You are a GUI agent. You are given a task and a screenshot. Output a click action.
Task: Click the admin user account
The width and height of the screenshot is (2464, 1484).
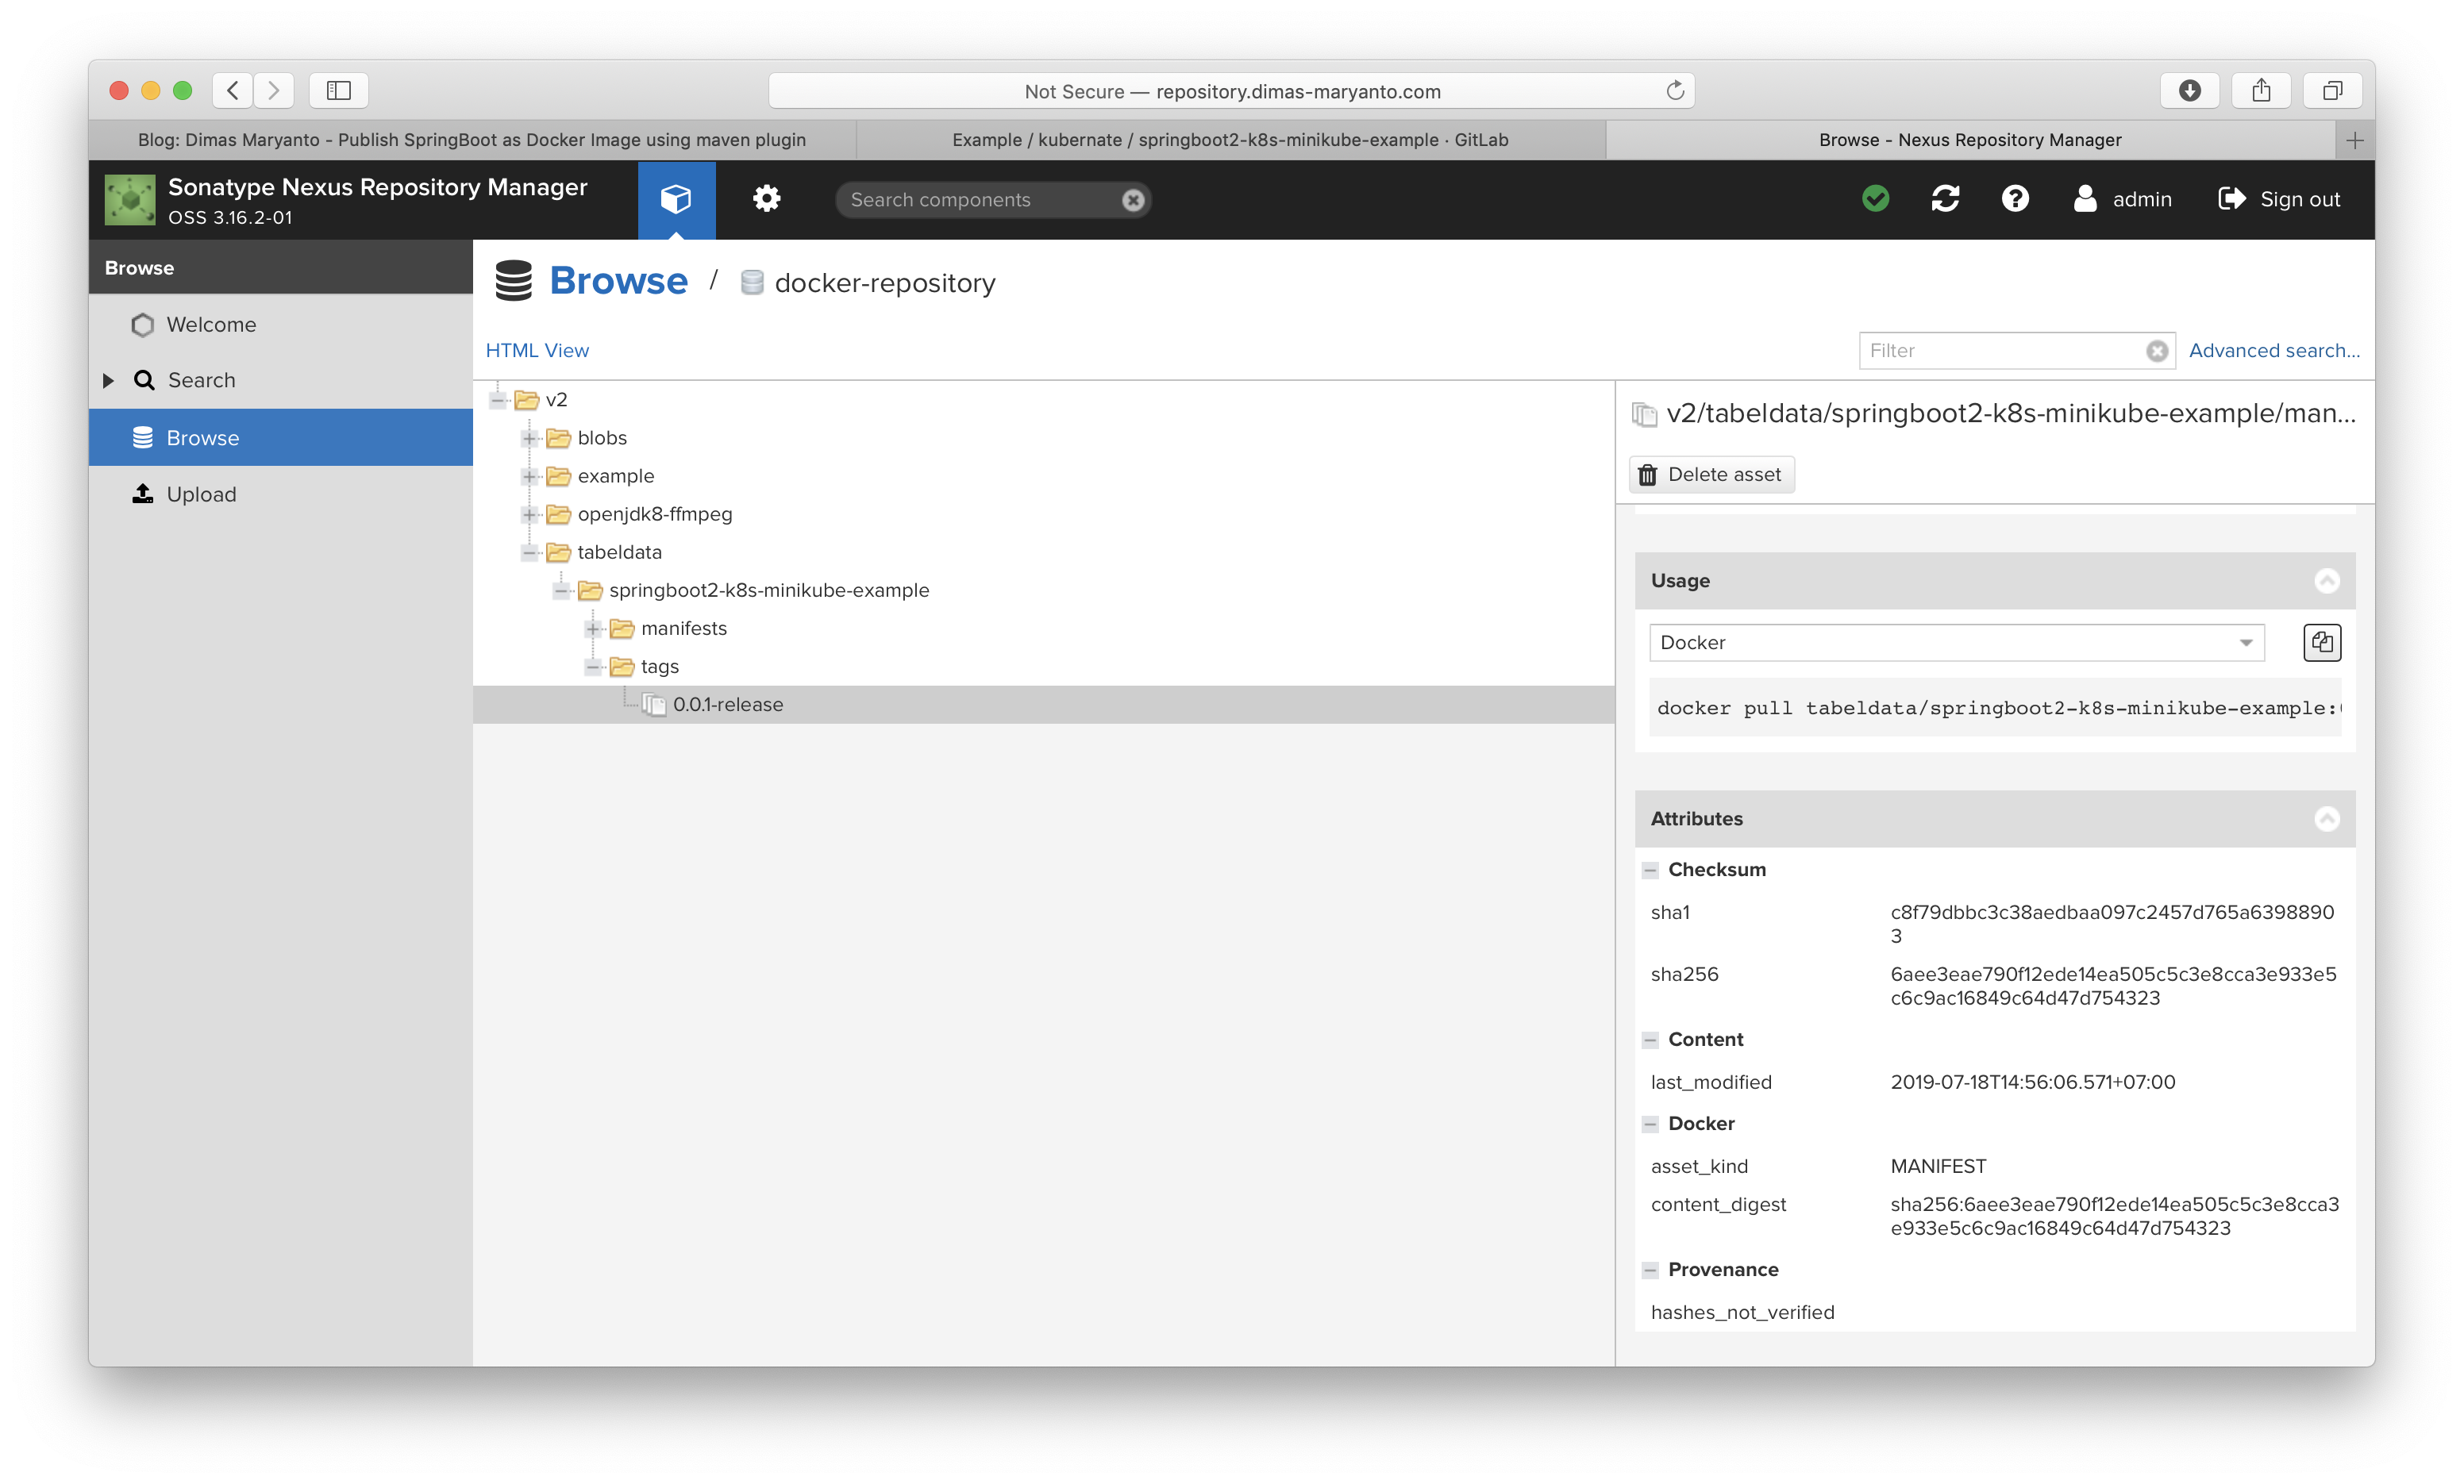(2123, 199)
